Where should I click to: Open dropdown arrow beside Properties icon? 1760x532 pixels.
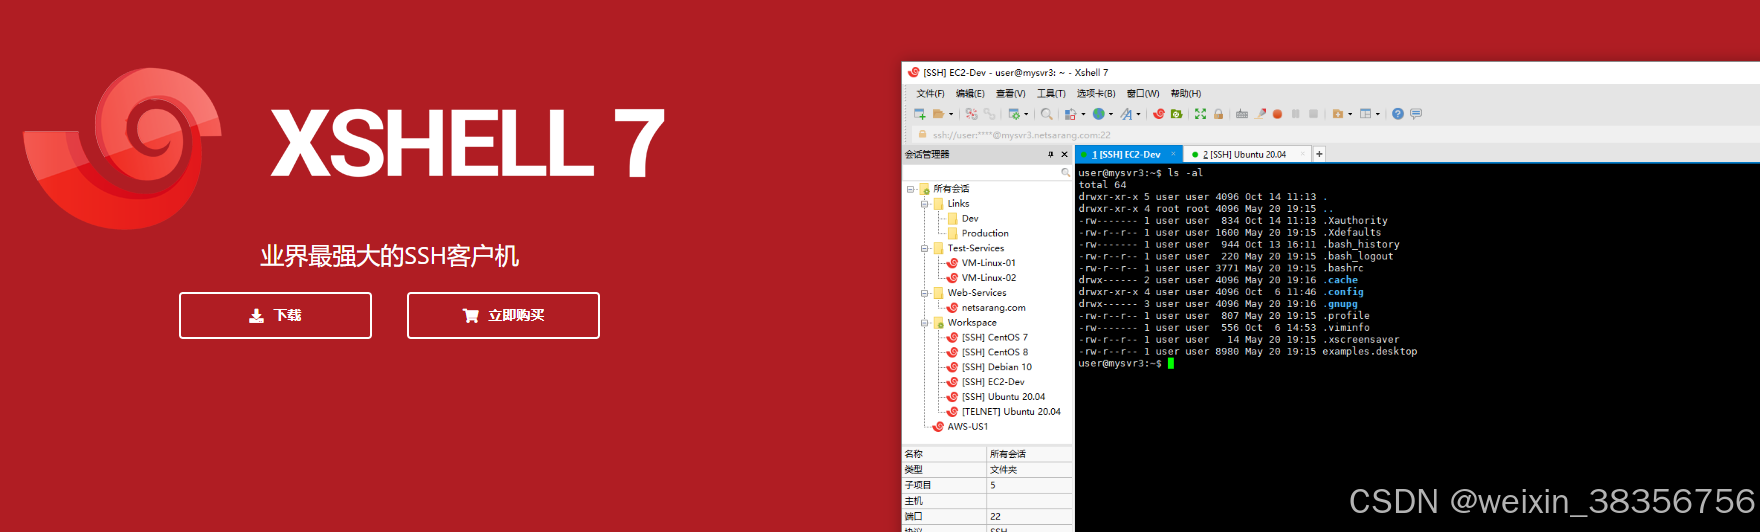1026,114
